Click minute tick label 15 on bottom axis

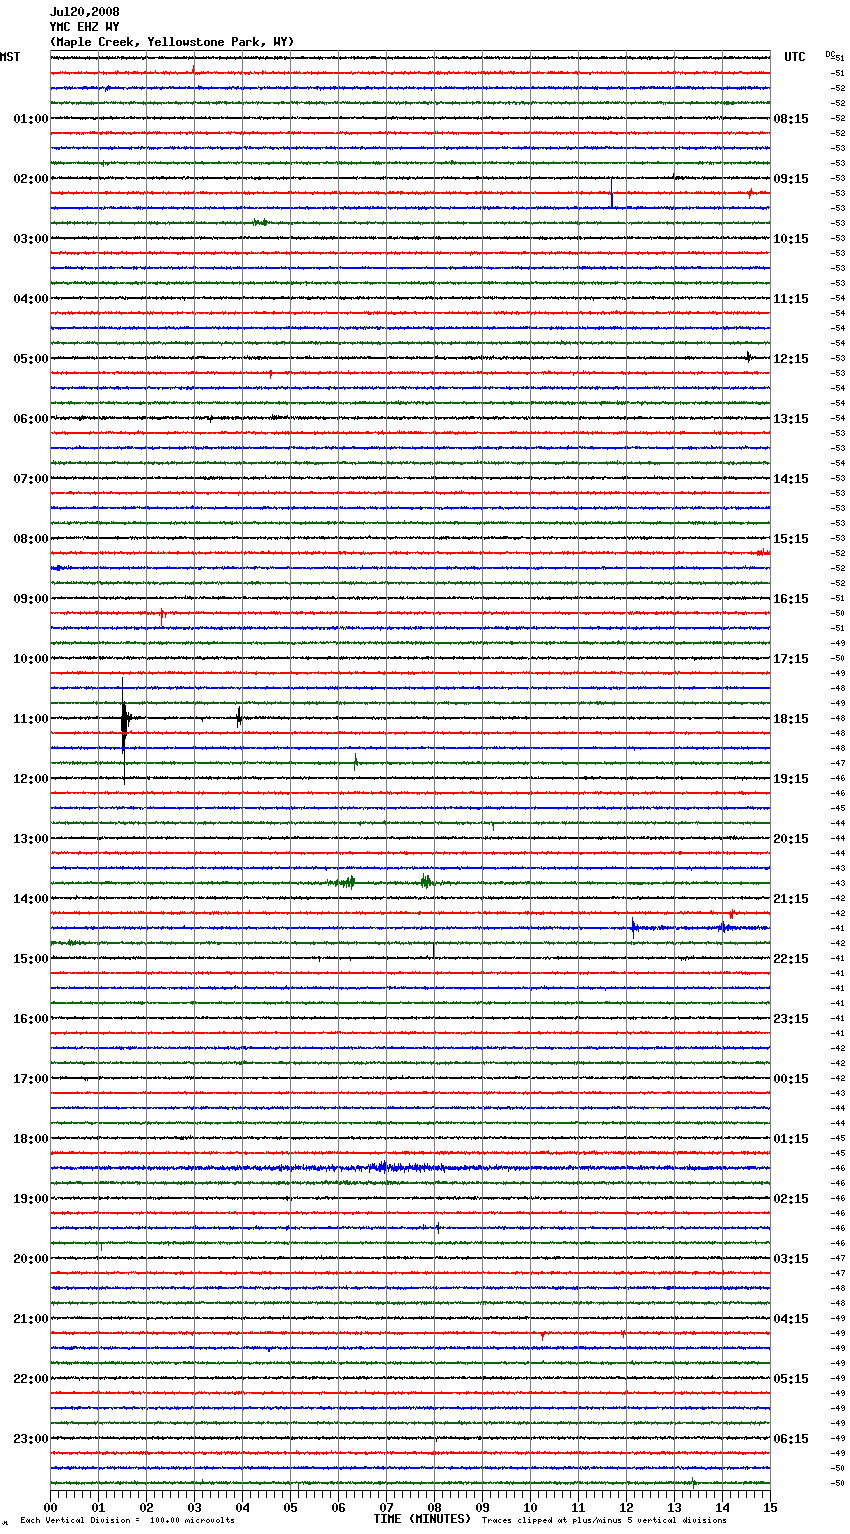pyautogui.click(x=770, y=1506)
